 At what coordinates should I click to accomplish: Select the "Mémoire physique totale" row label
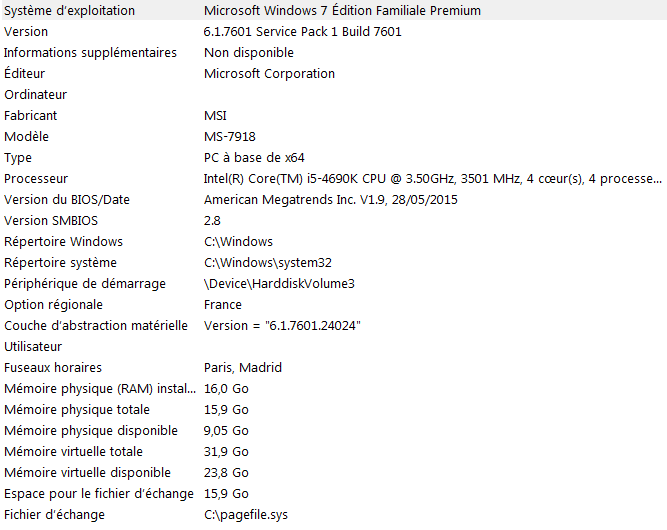click(x=77, y=410)
